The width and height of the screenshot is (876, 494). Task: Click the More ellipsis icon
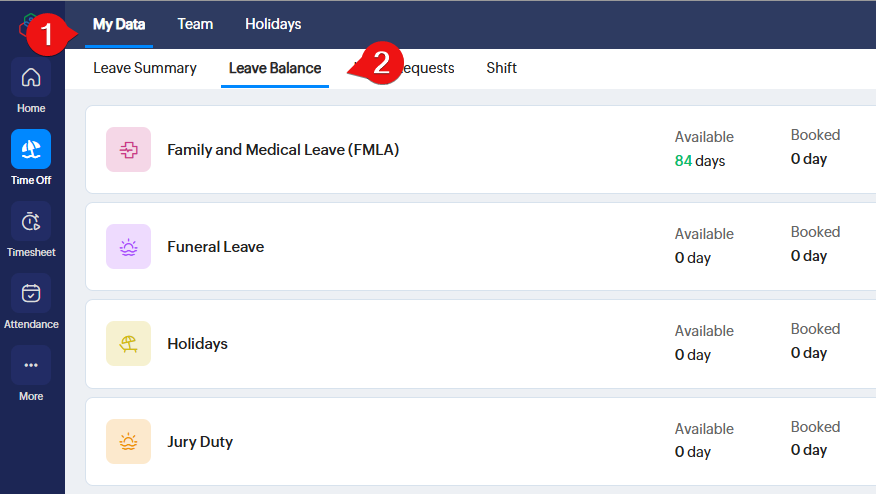(x=31, y=366)
